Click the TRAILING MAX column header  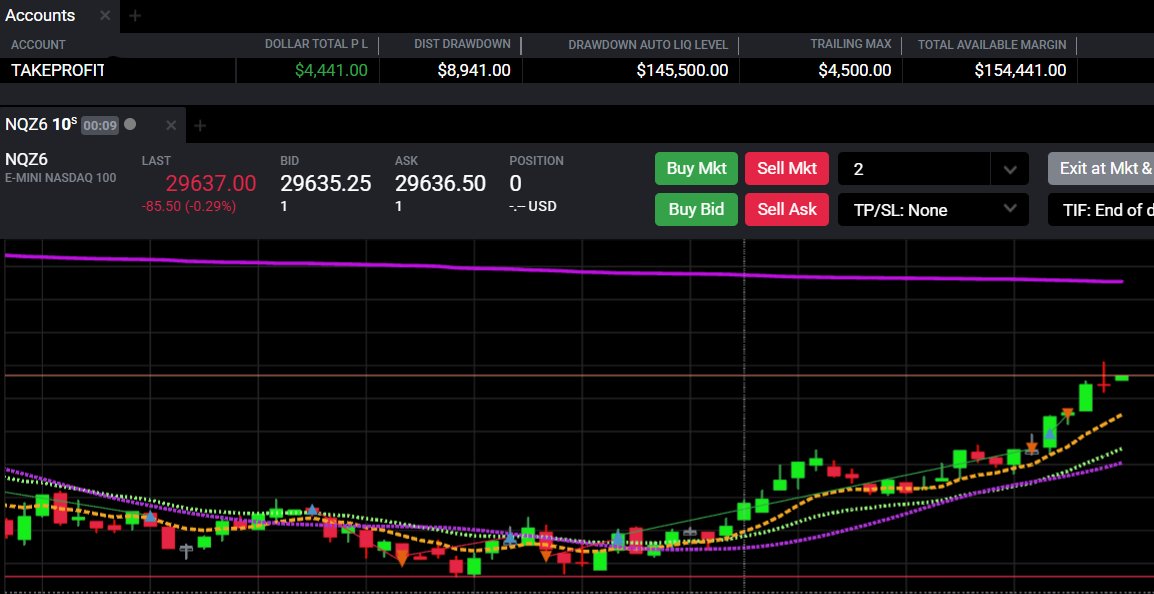click(851, 44)
